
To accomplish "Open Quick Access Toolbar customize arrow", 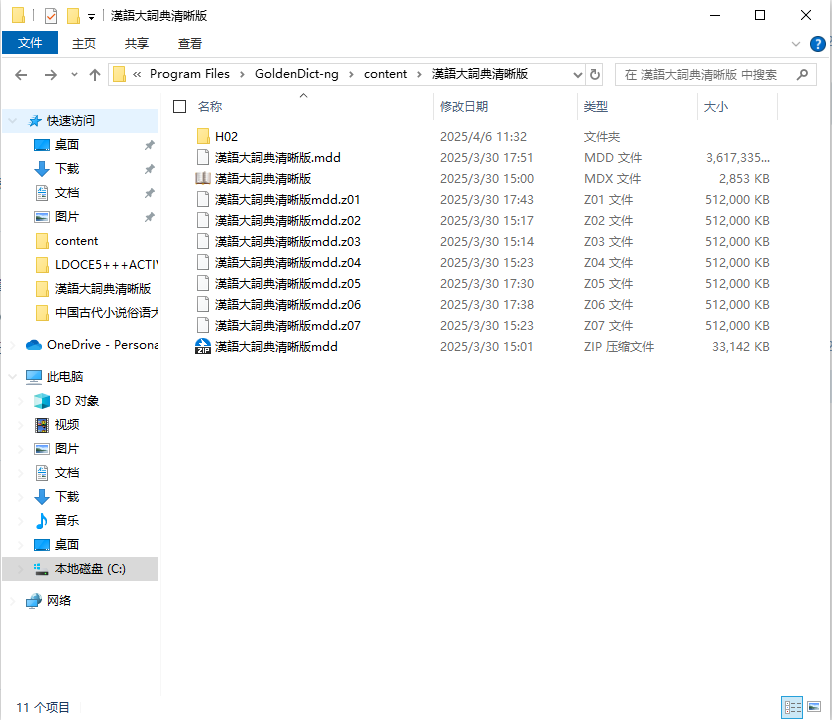I will click(91, 17).
